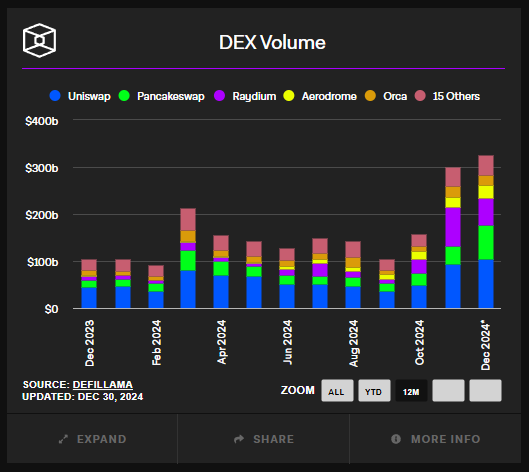The image size is (529, 472).
Task: Click the Jun 2024 axis label
Action: coord(287,342)
